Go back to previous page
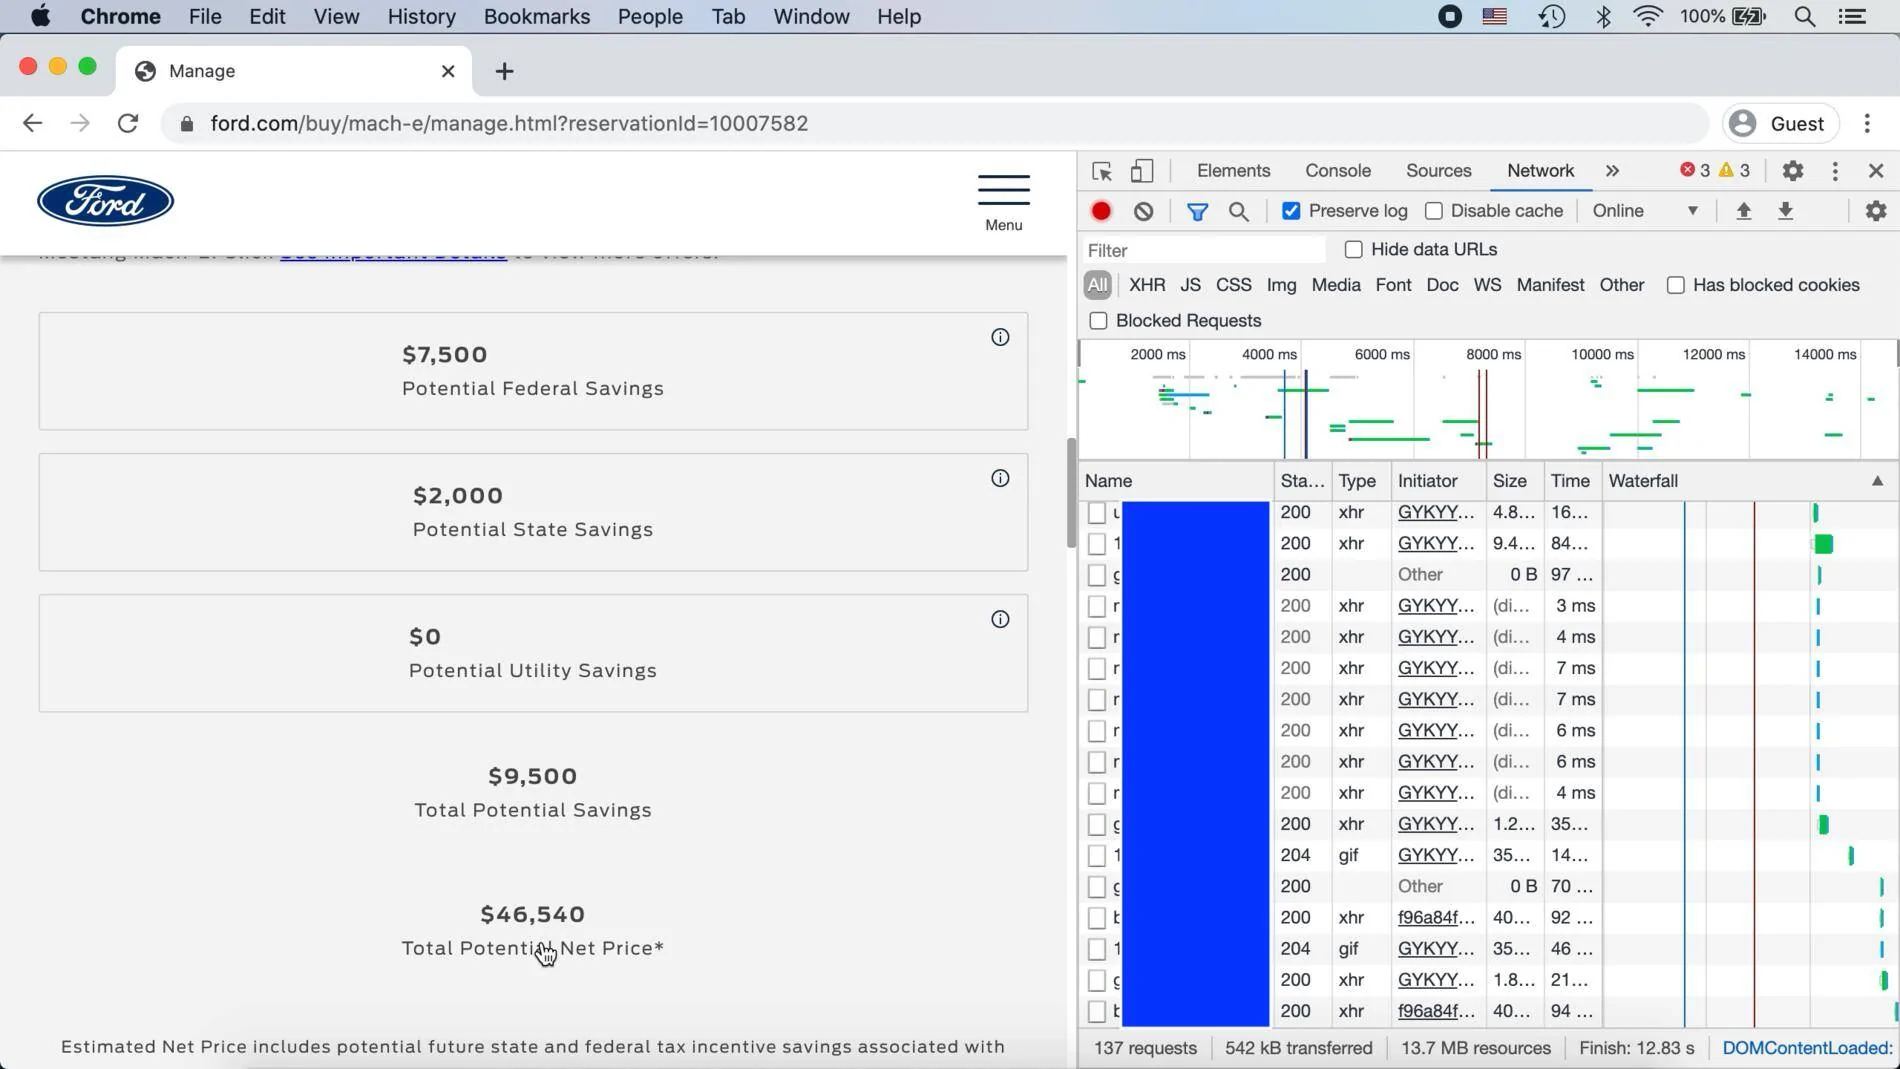Viewport: 1900px width, 1069px height. pyautogui.click(x=32, y=123)
